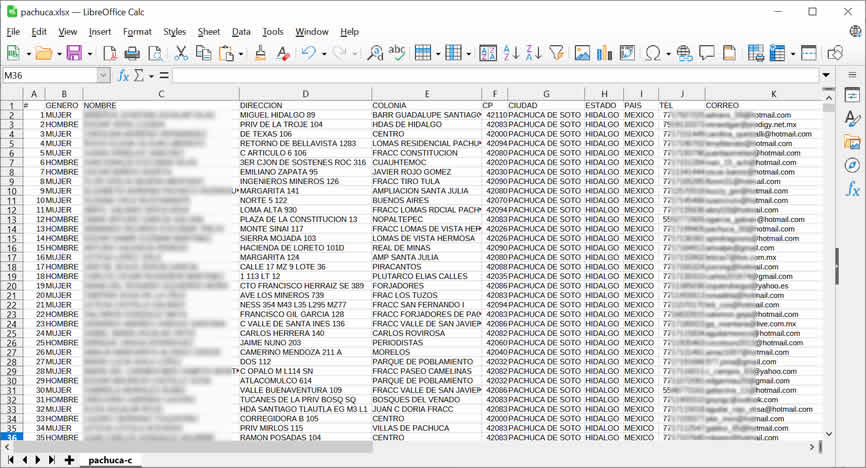Click the Print icon

[132, 53]
